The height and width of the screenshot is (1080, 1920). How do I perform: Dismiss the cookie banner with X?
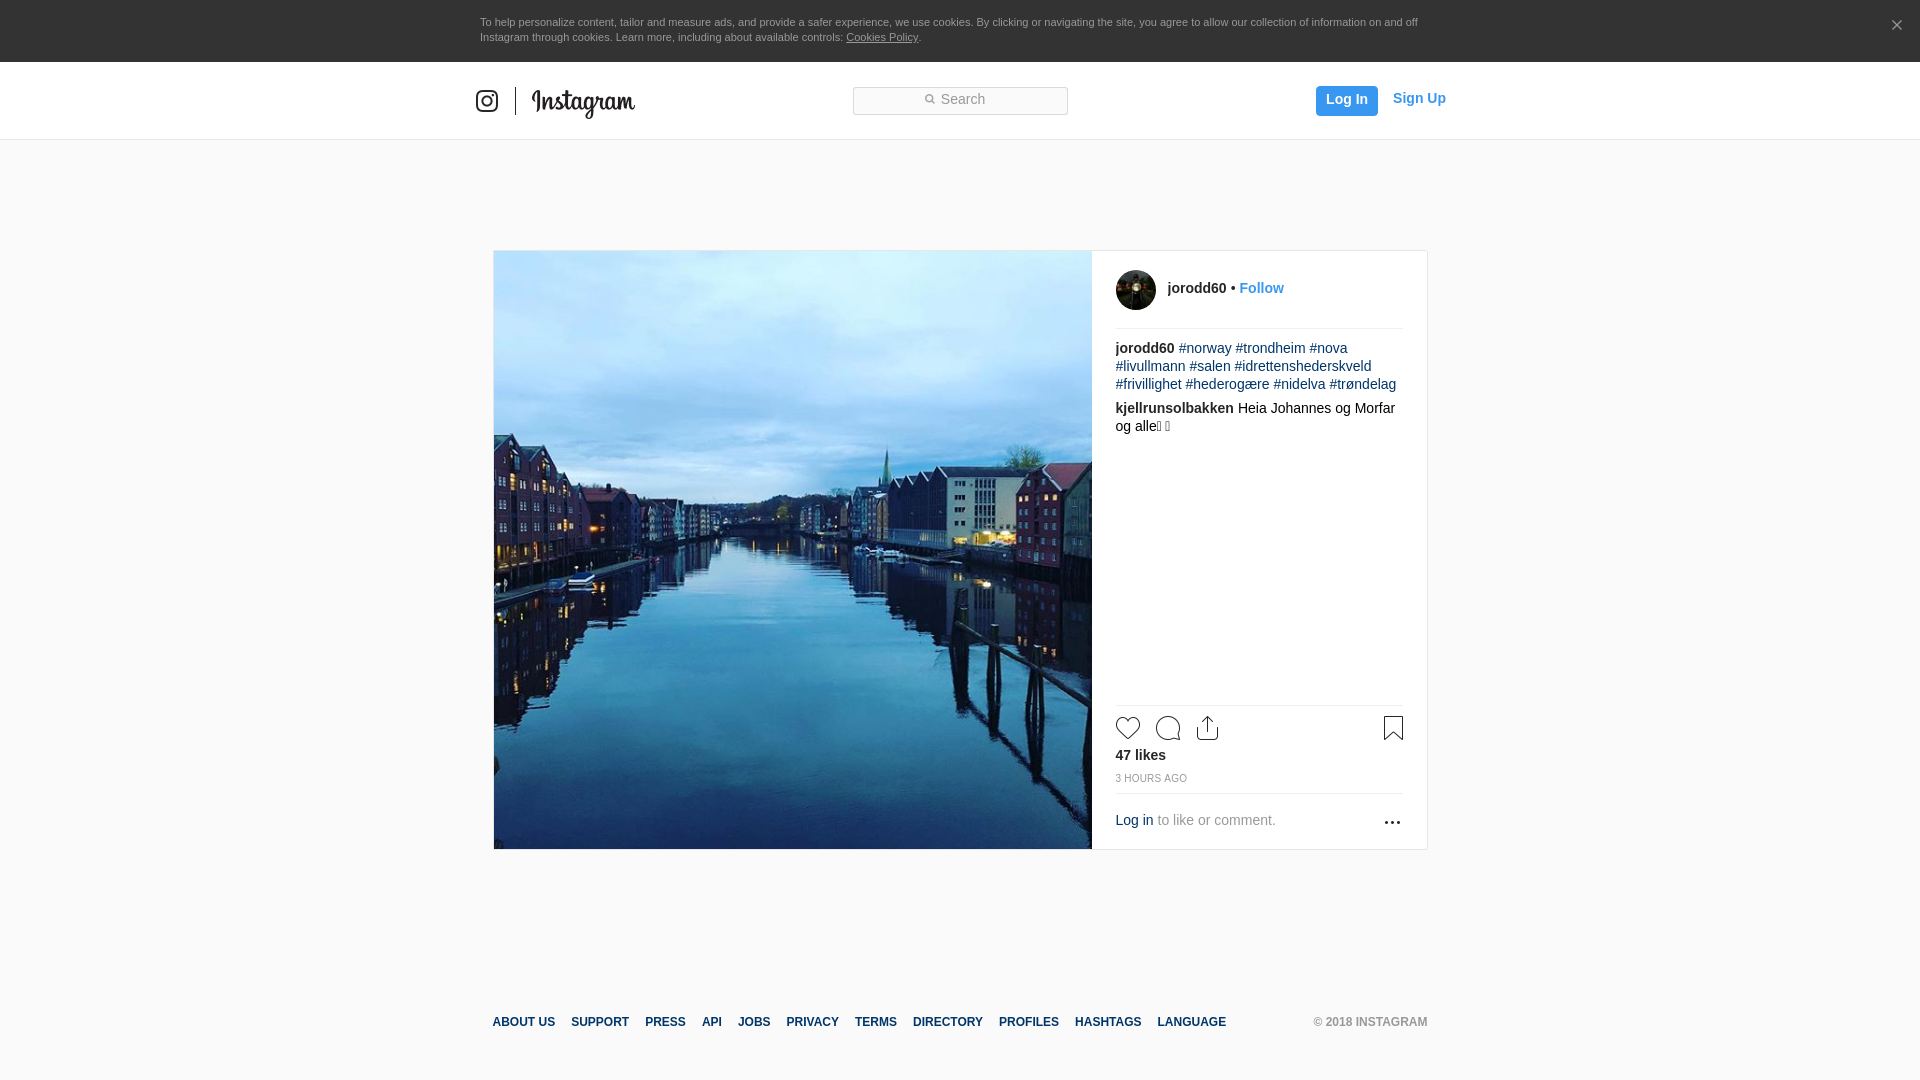pyautogui.click(x=1896, y=26)
